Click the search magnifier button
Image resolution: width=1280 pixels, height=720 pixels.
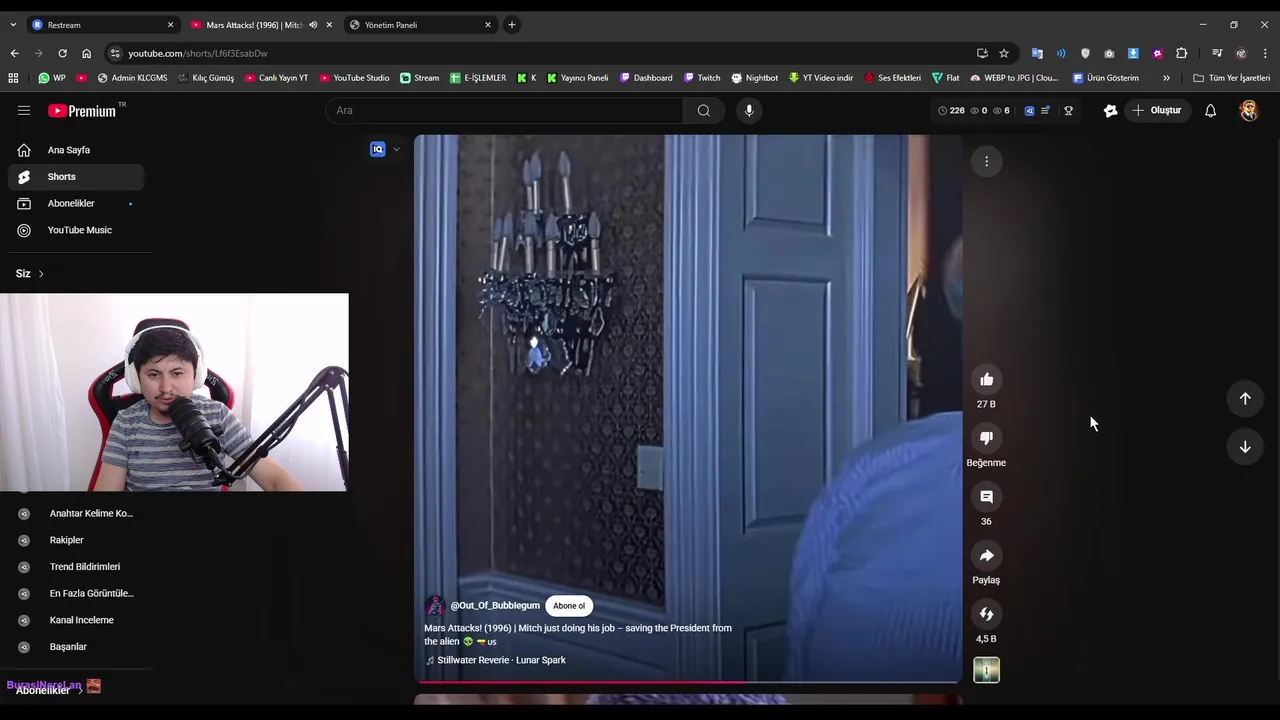[x=704, y=111]
